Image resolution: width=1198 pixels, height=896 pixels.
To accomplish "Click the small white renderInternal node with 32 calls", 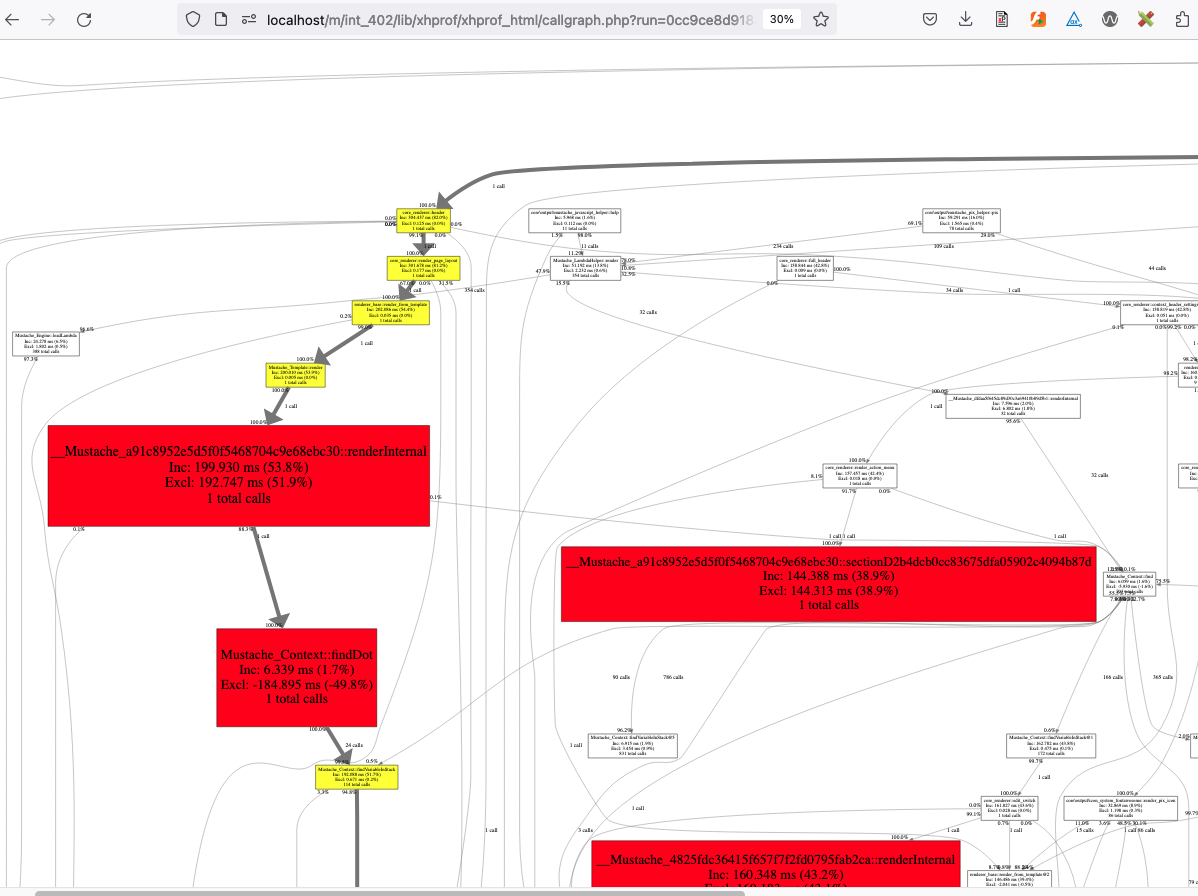I will click(1013, 406).
